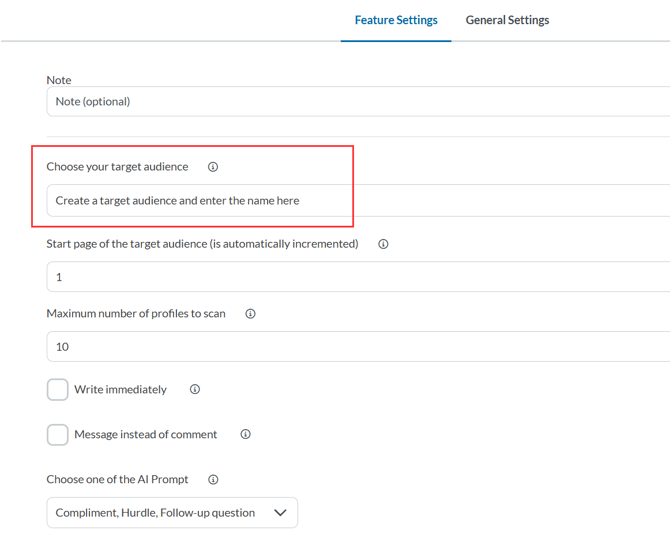Image resolution: width=670 pixels, height=546 pixels.
Task: Click the Write immediately label text
Action: coord(120,390)
